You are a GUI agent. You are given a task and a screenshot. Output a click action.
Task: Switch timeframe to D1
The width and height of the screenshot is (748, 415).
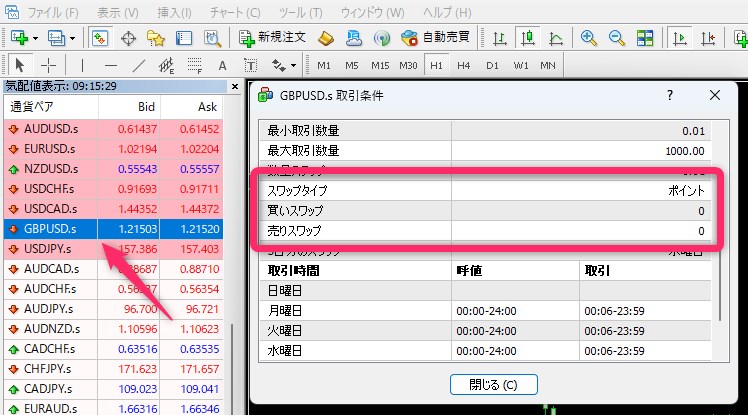coord(492,65)
